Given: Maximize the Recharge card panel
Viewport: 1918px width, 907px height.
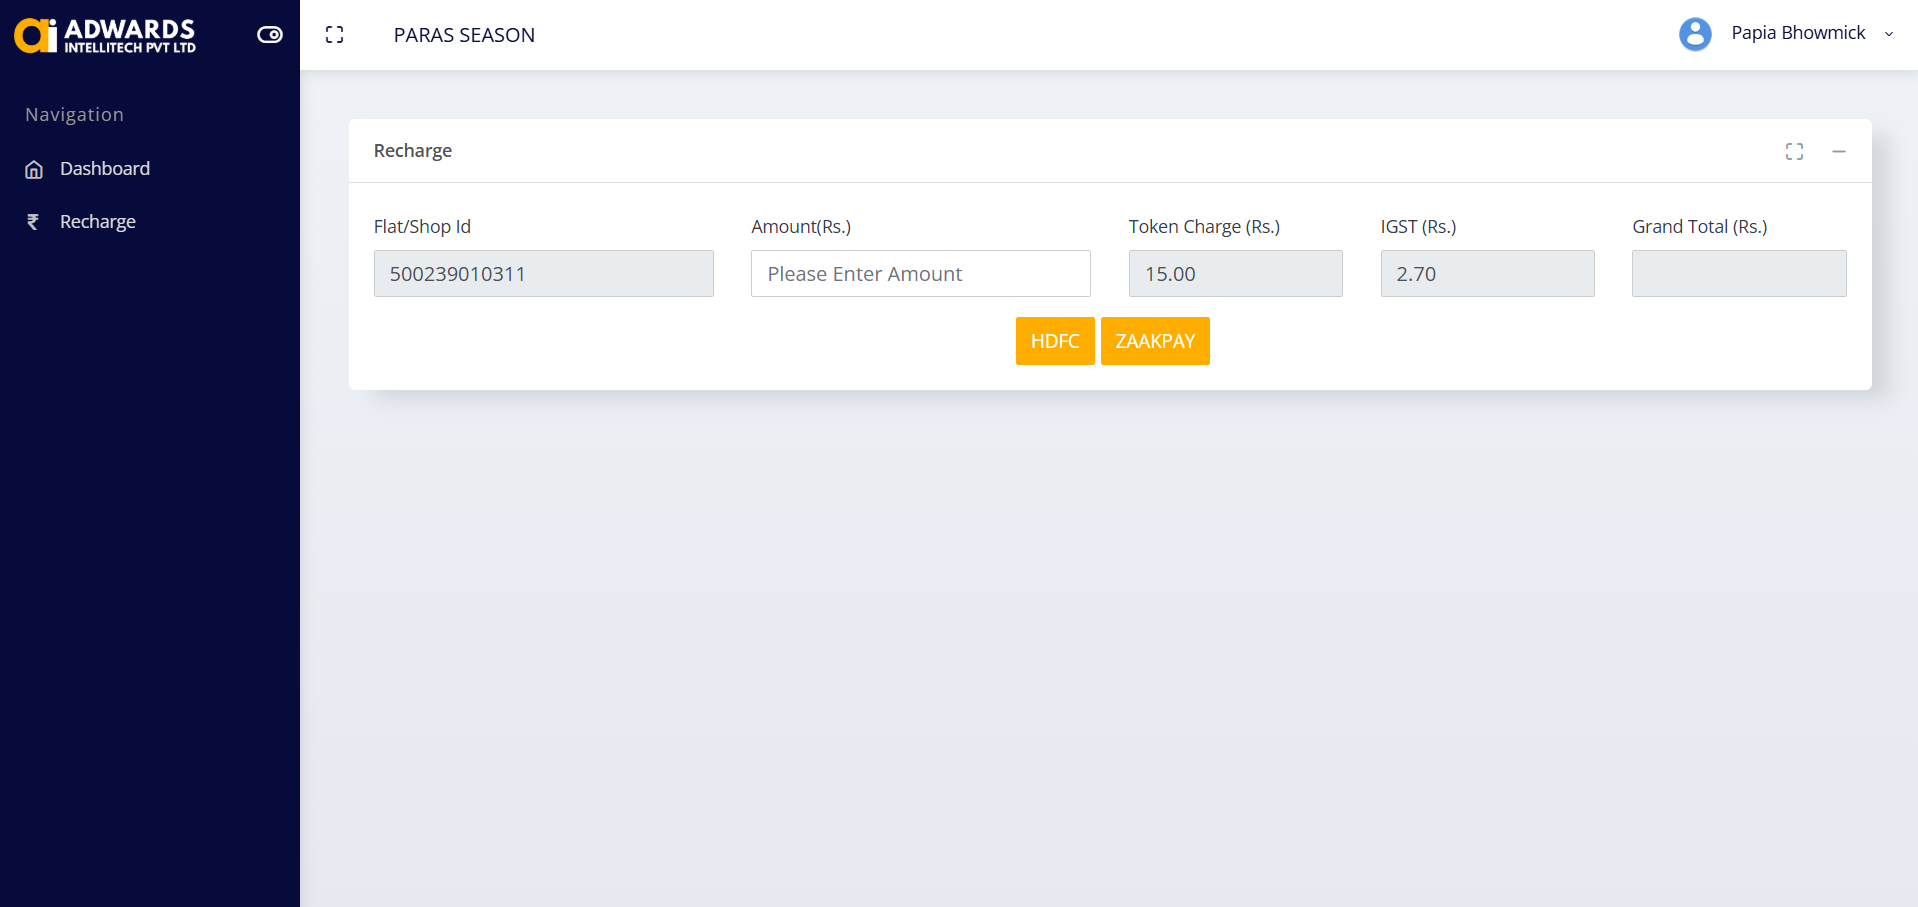Looking at the screenshot, I should [x=1794, y=151].
